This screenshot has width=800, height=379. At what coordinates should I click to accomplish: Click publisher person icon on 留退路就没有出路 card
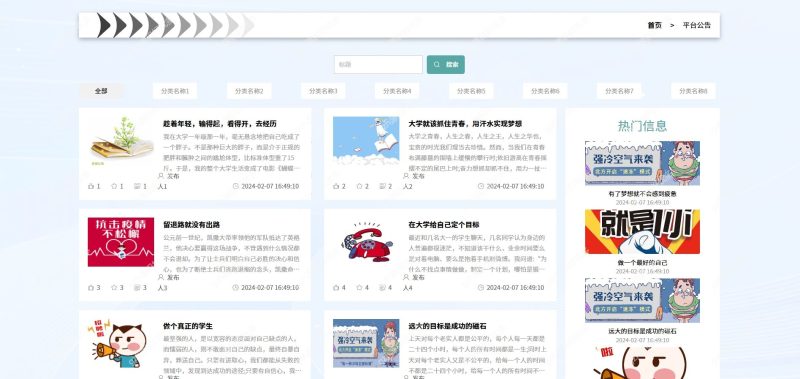(161, 277)
